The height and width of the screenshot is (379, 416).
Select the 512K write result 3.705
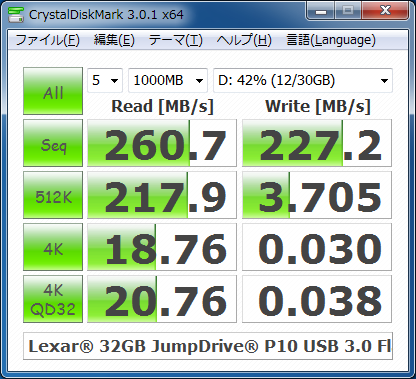coord(317,195)
